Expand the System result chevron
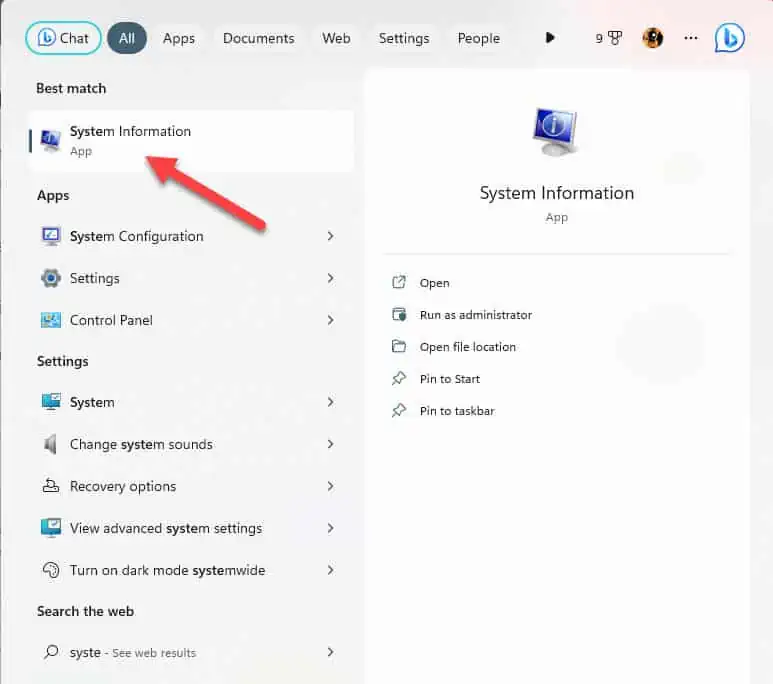The width and height of the screenshot is (773, 684). [330, 402]
